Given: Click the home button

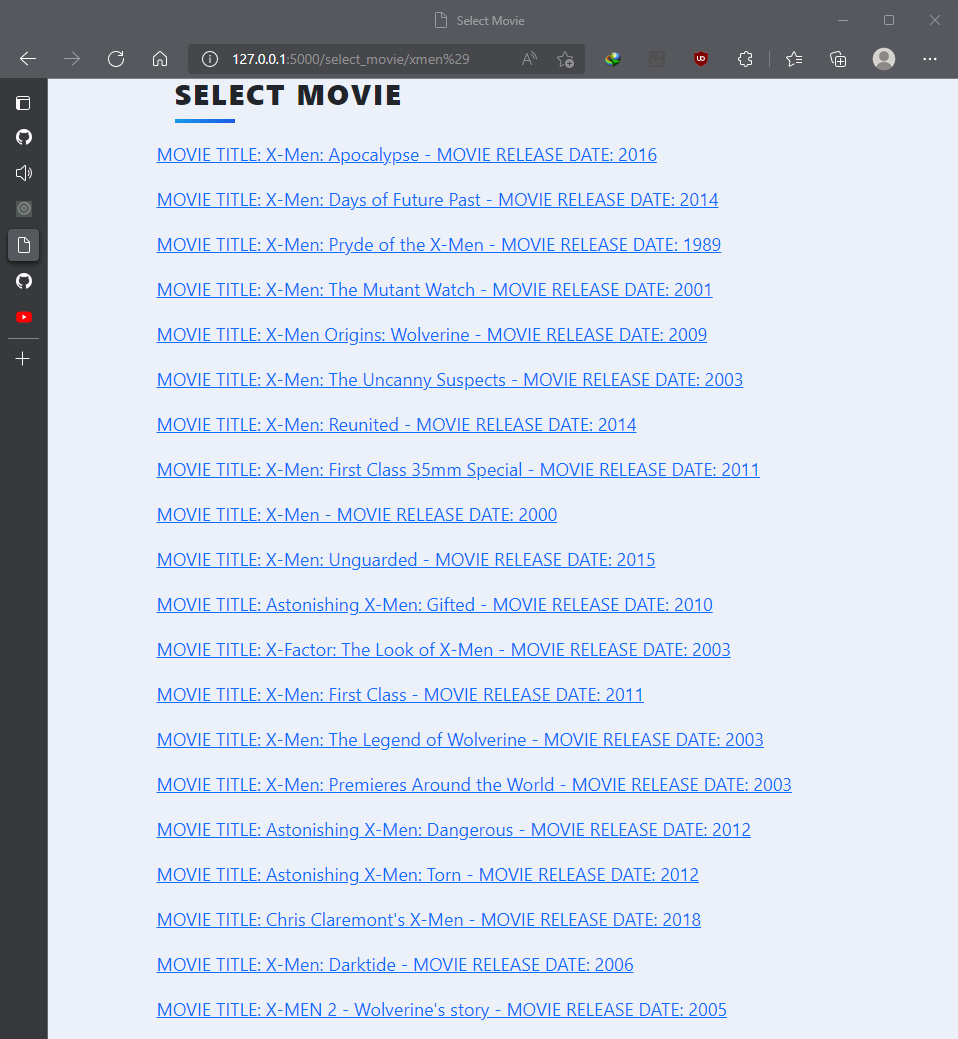Looking at the screenshot, I should click(160, 59).
